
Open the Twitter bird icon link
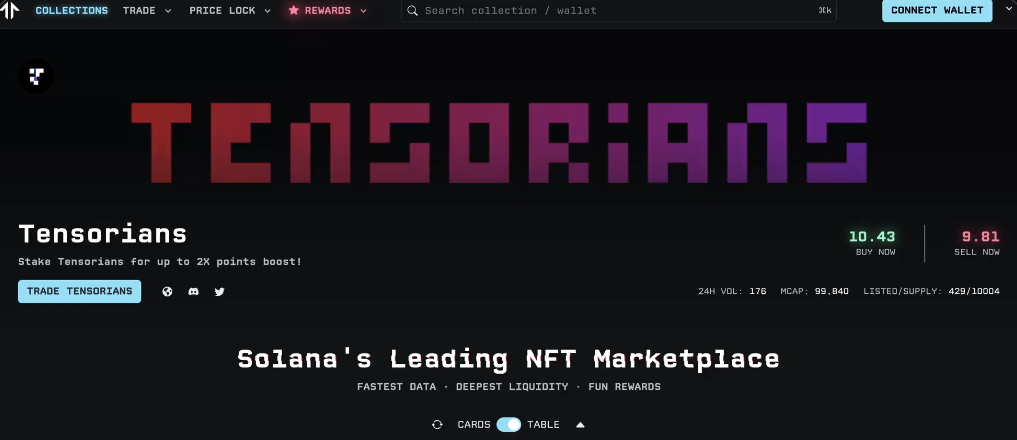click(219, 291)
